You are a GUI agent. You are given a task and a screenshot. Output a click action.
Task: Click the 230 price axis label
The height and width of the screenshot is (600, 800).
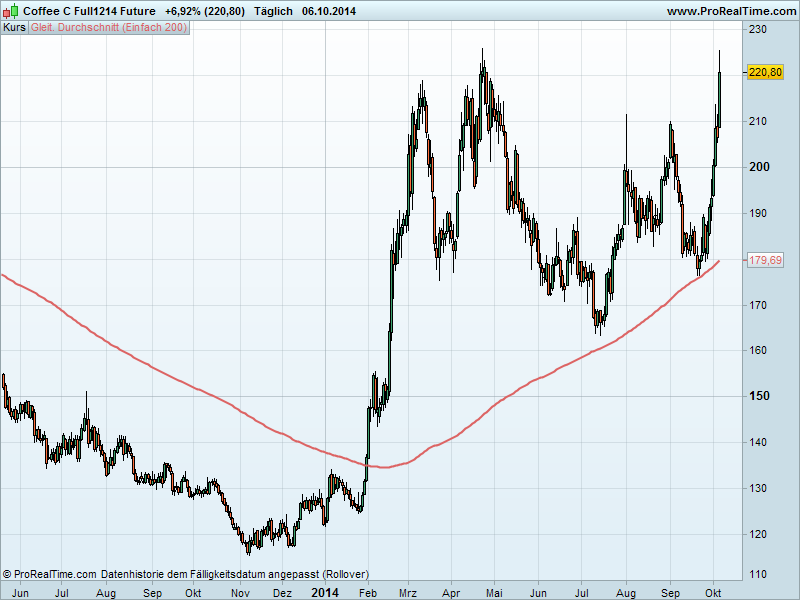coord(758,29)
